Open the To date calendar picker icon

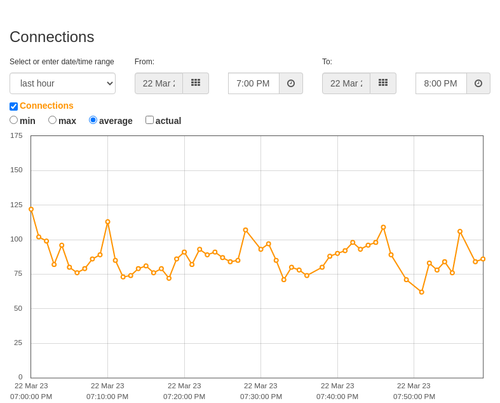pos(383,83)
